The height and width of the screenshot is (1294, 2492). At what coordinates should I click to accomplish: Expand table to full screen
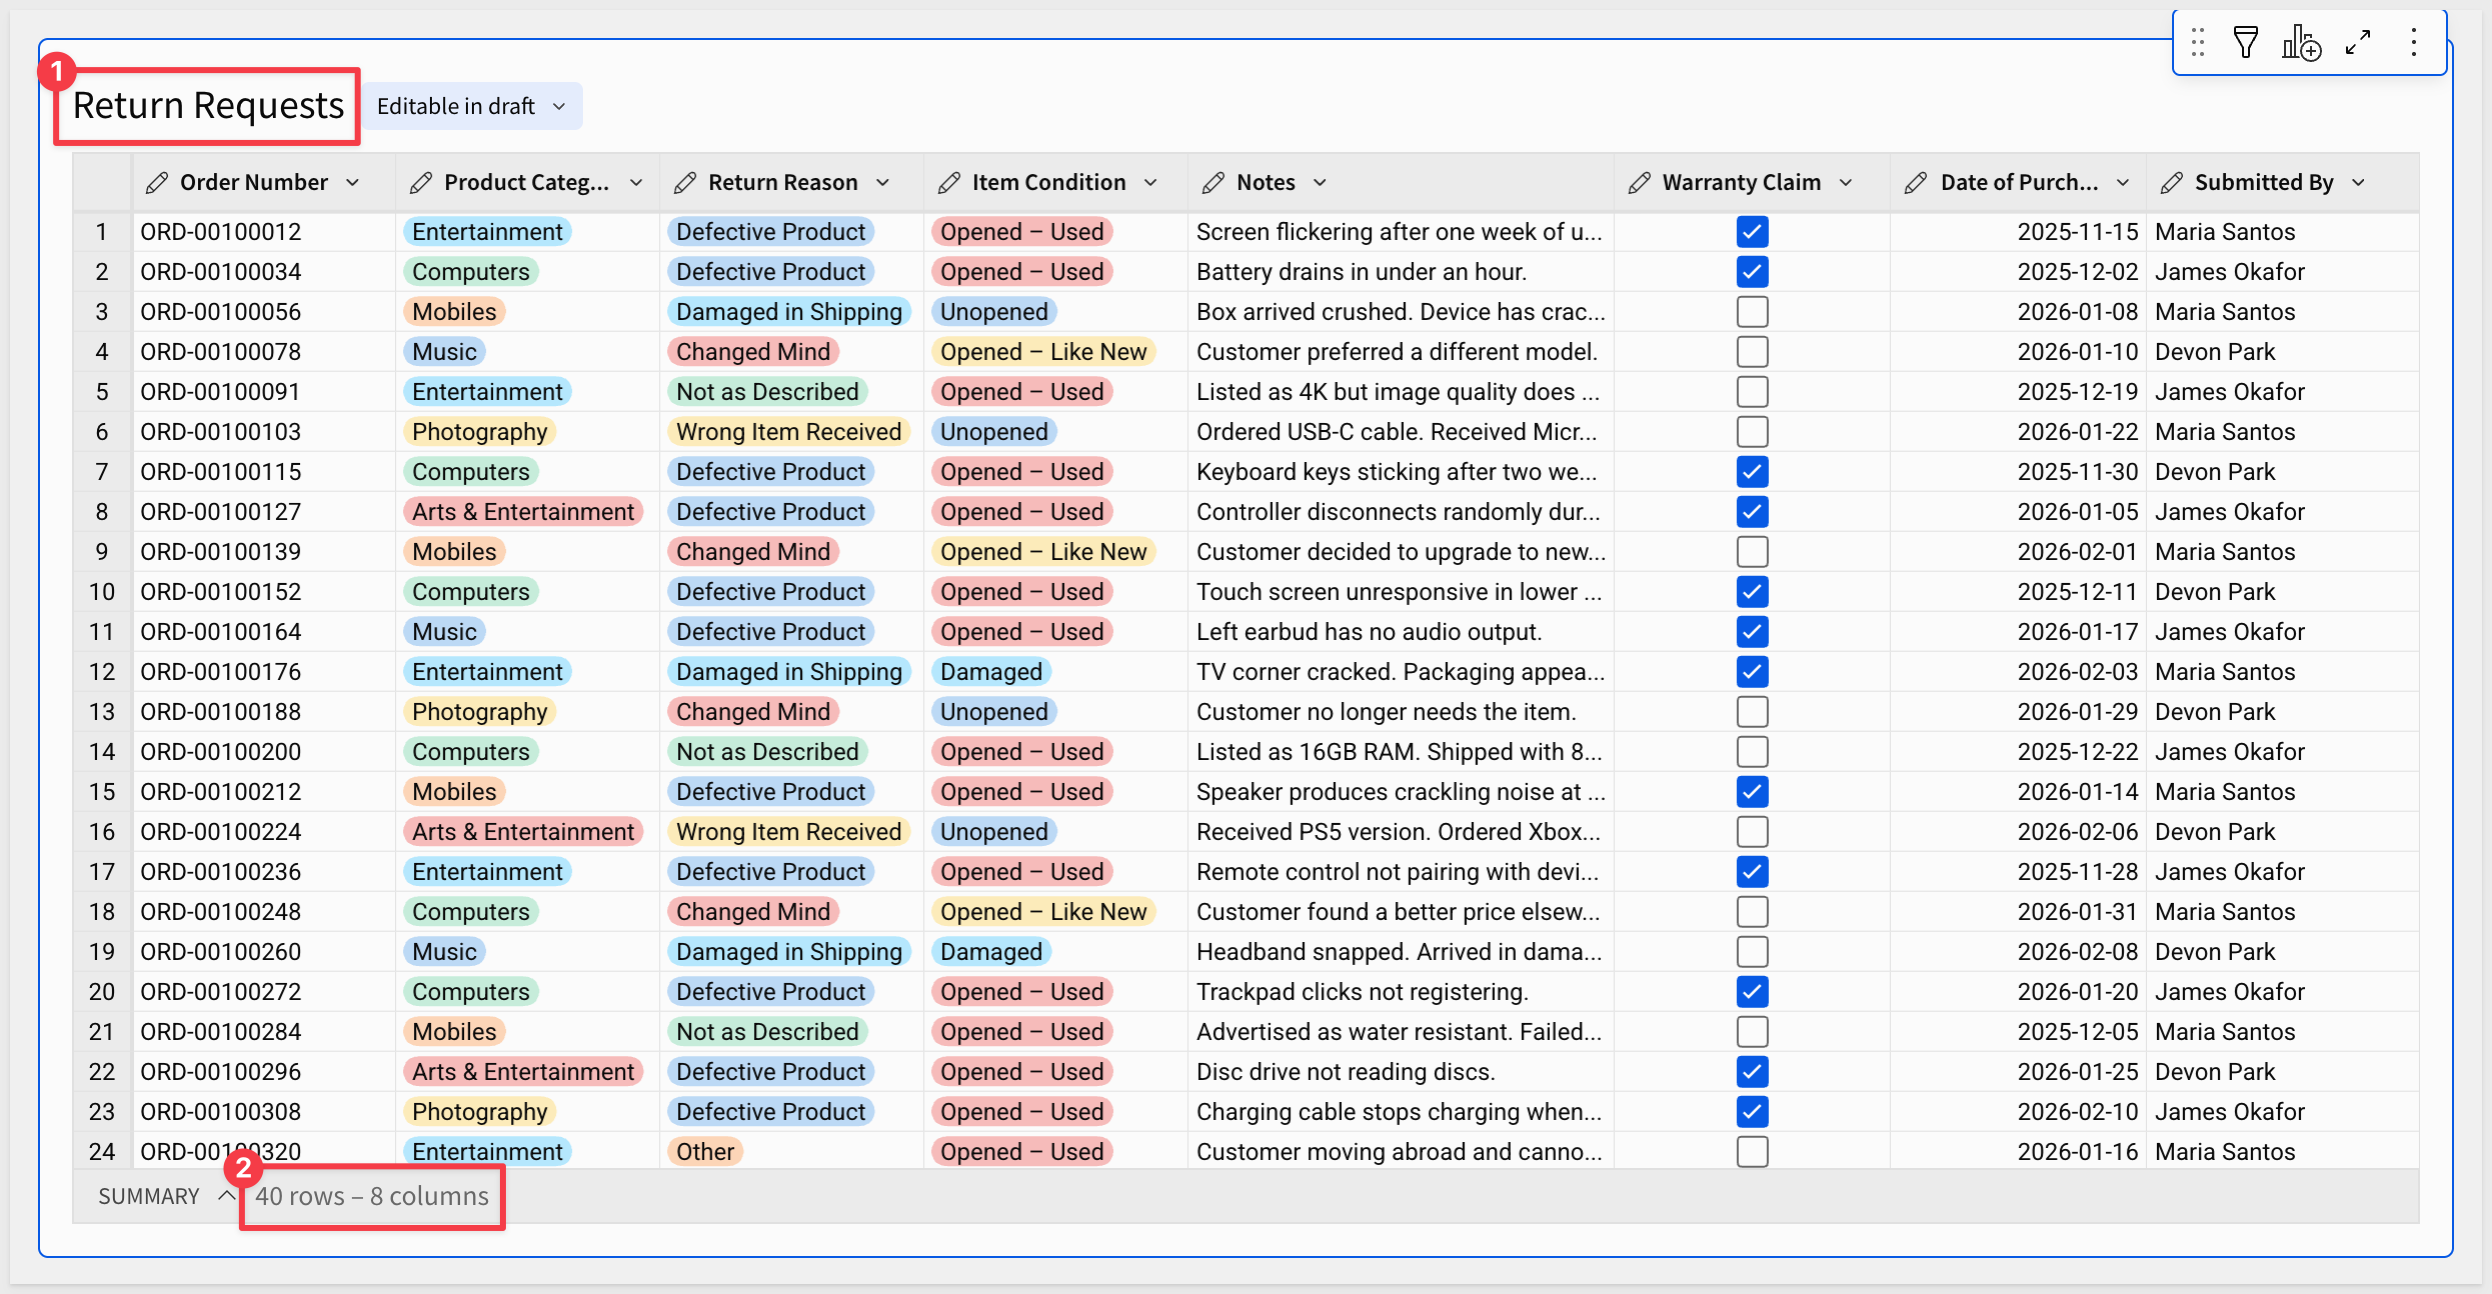click(2358, 42)
